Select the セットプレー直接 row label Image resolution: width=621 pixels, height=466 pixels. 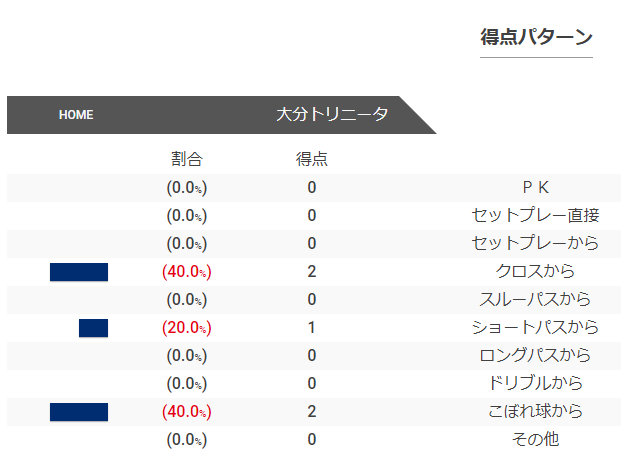pyautogui.click(x=535, y=215)
